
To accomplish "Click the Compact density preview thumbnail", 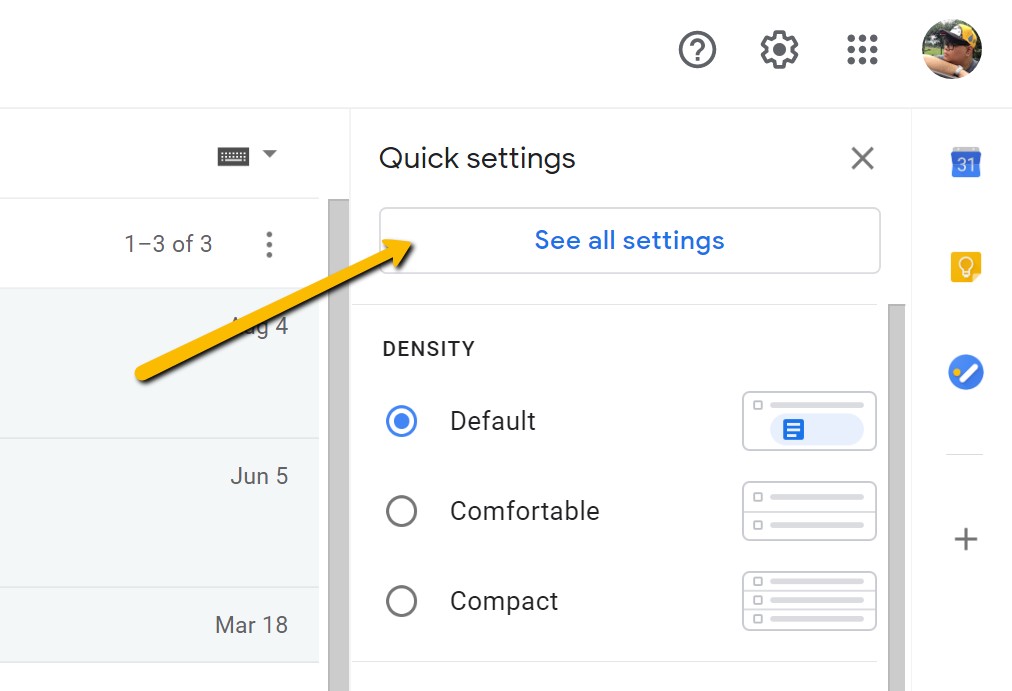I will [x=809, y=601].
